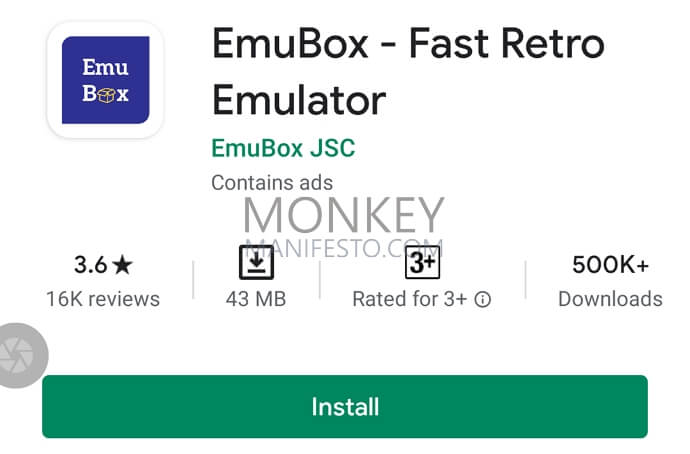Click the Contains ads notice

[x=272, y=183]
